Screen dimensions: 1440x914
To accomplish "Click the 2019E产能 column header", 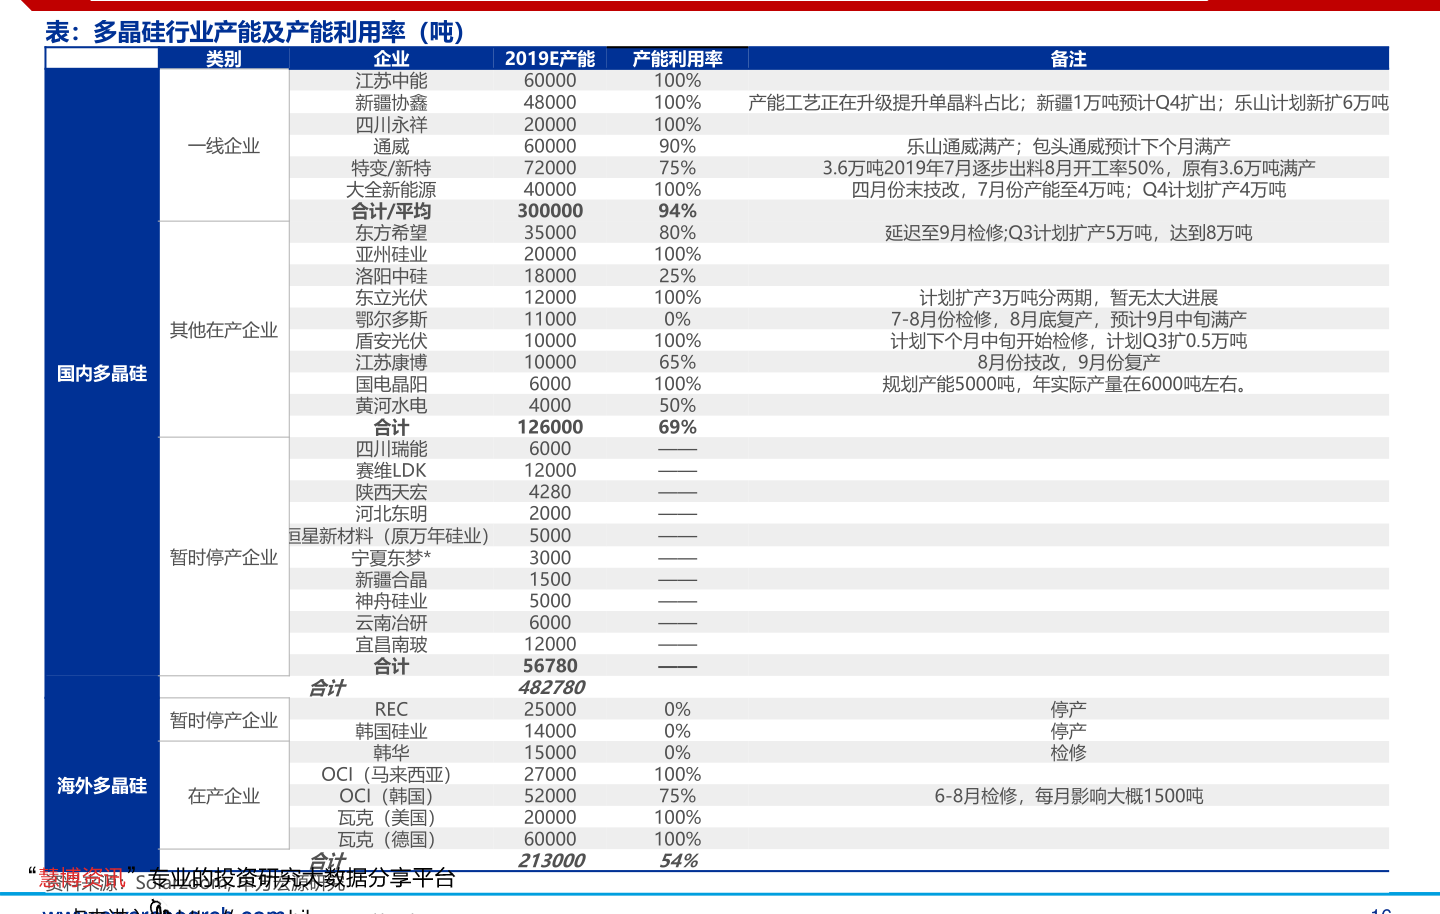I will [x=550, y=59].
